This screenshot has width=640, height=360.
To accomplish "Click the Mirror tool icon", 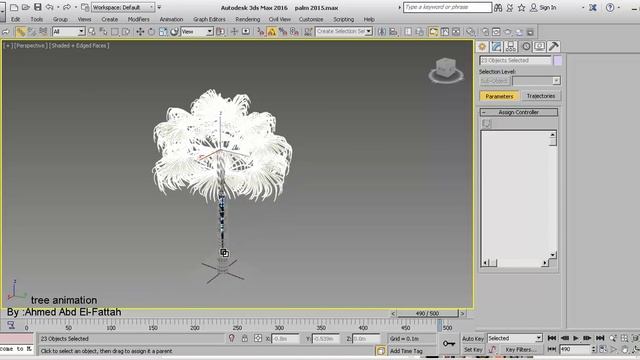I will pos(381,31).
